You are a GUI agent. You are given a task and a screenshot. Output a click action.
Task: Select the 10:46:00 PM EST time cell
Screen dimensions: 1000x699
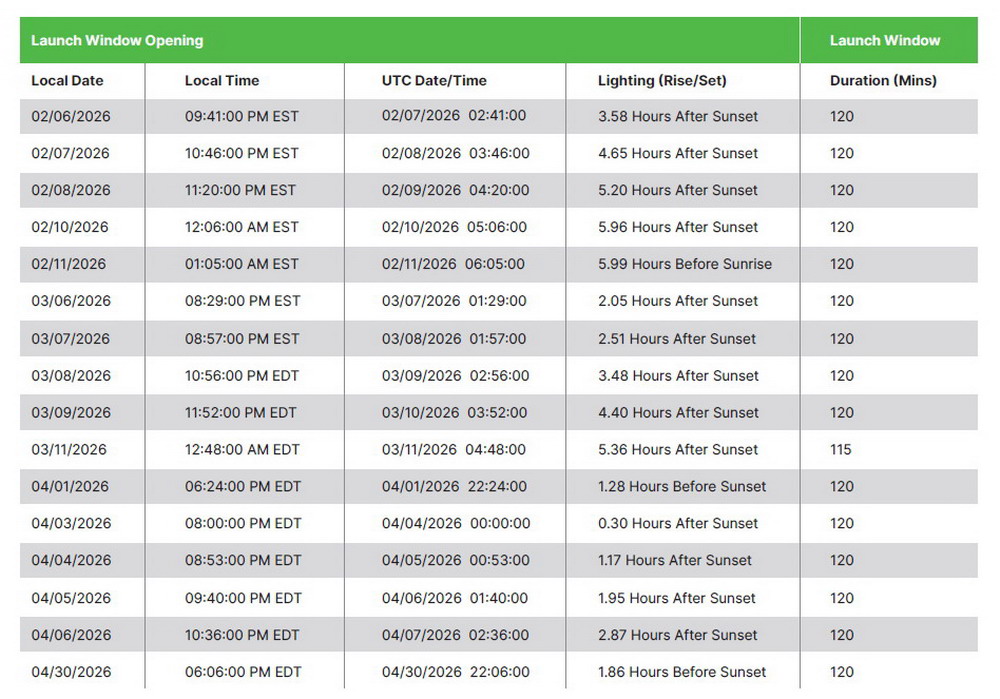point(242,154)
